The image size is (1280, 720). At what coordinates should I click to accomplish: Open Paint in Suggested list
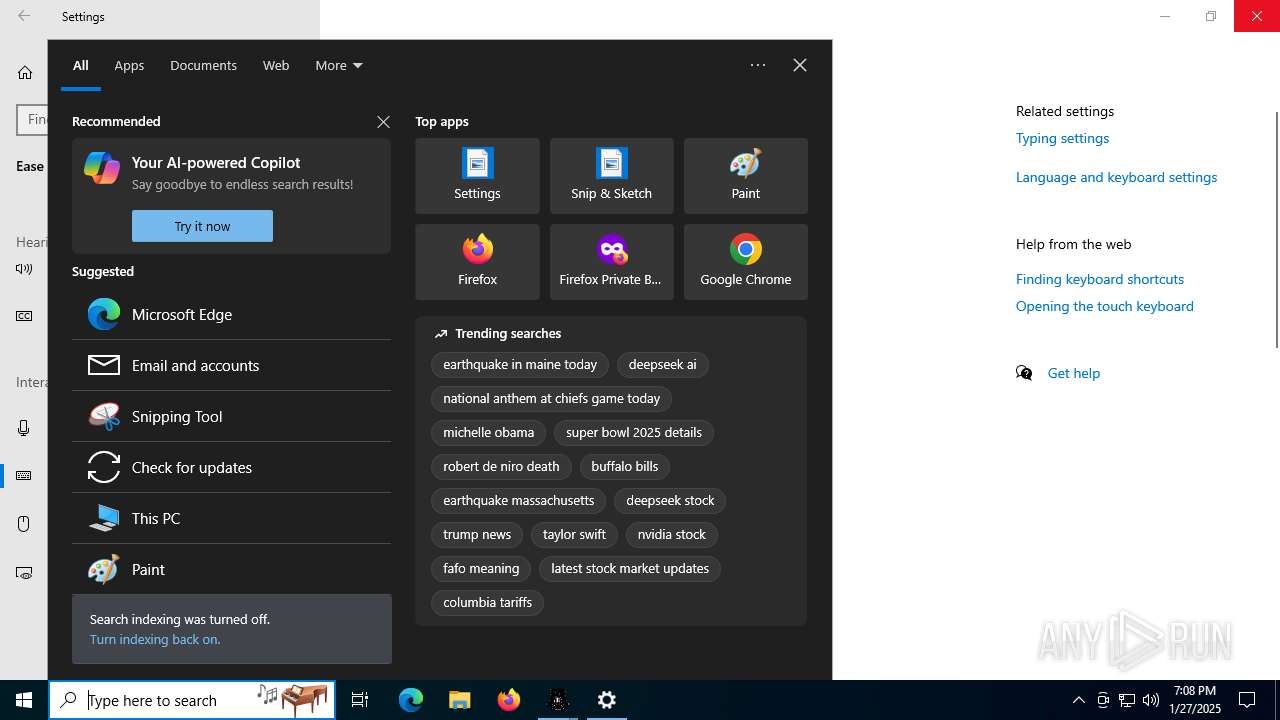pyautogui.click(x=231, y=569)
